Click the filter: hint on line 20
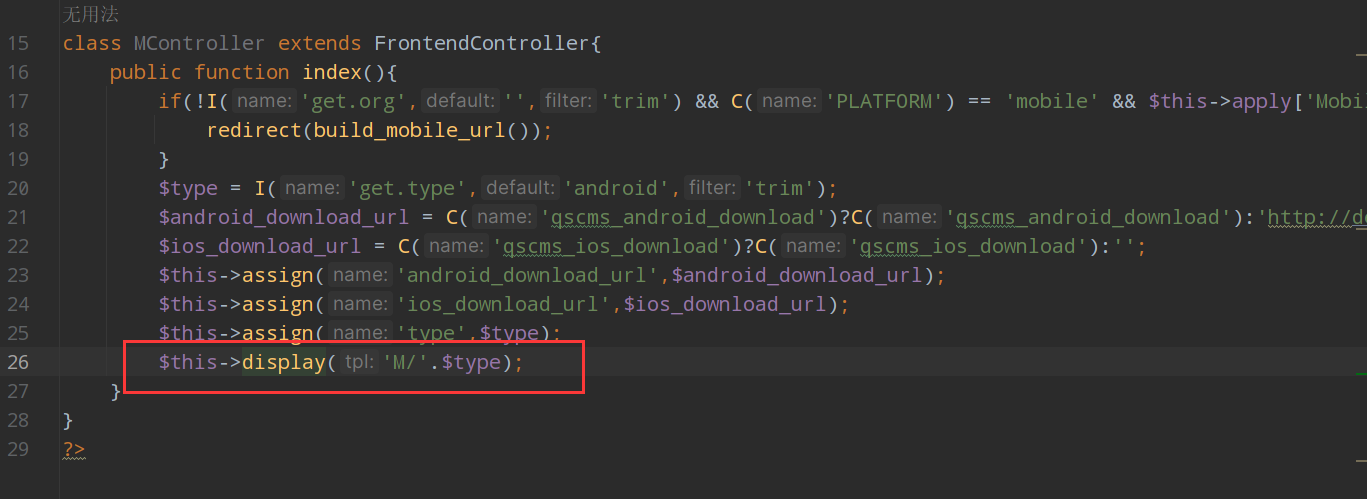This screenshot has width=1367, height=499. (713, 188)
